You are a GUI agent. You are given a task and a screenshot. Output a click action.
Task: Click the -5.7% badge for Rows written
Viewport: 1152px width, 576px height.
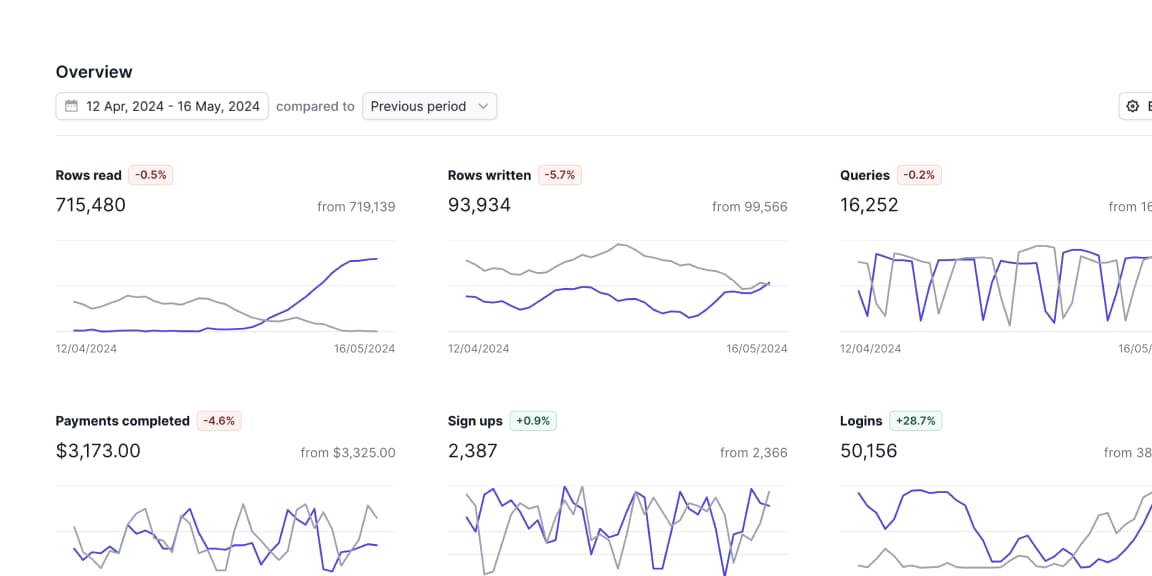coord(560,175)
